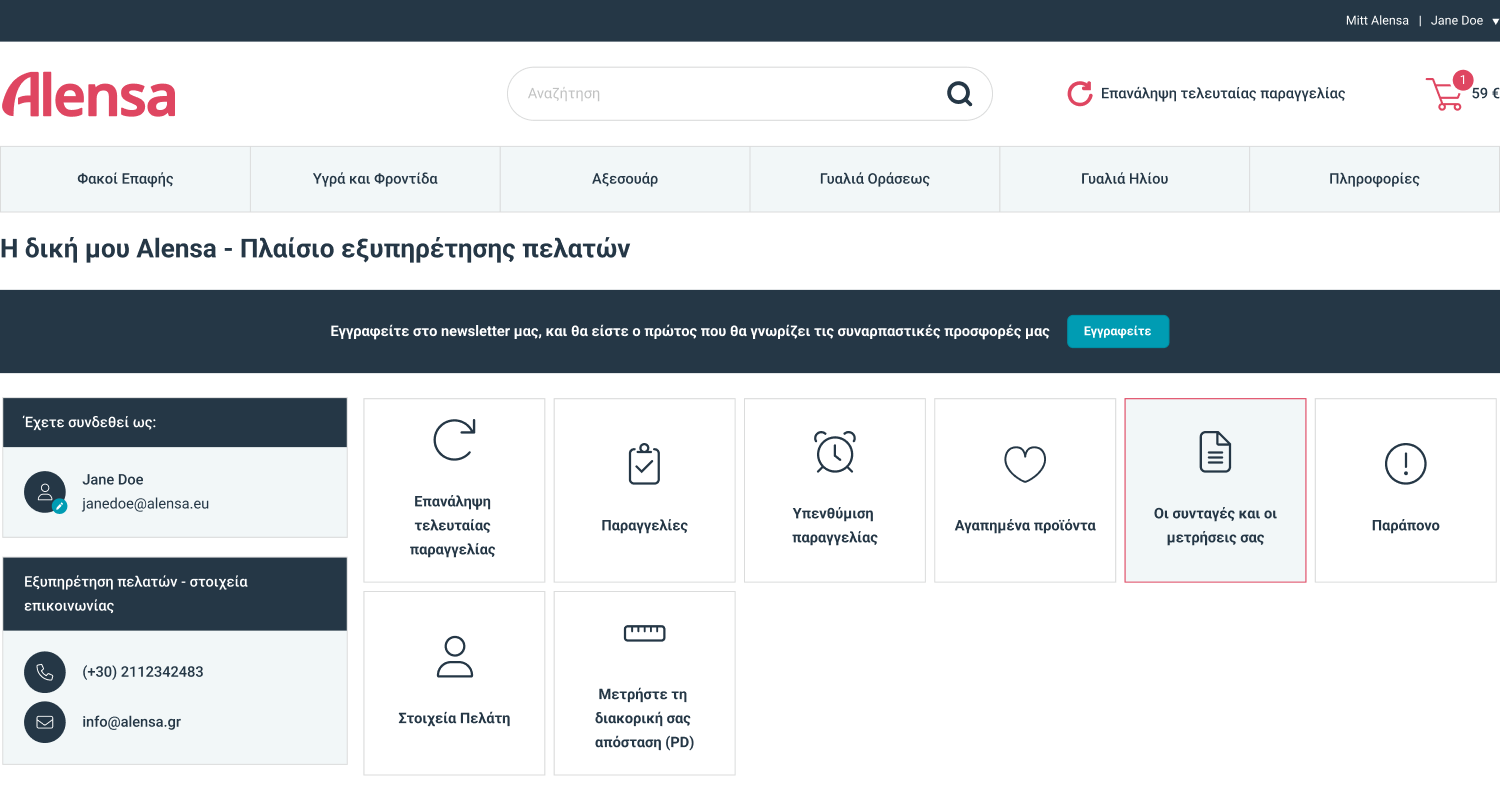Click Επανάληψη τελευταίας παραγγελίας header link
The image size is (1500, 797).
(x=1223, y=94)
